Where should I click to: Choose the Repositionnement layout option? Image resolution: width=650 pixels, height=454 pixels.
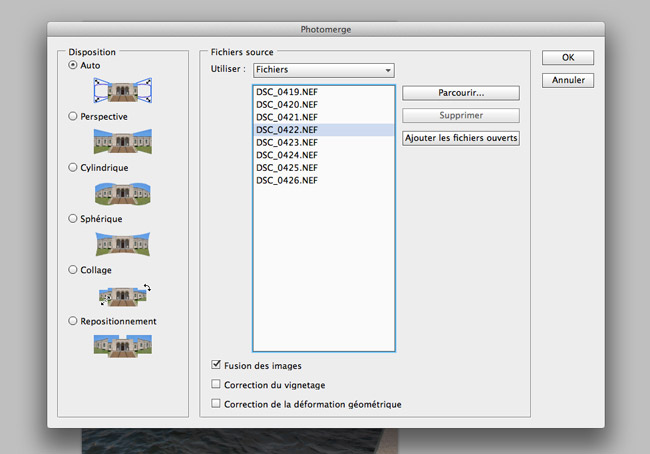pos(73,321)
